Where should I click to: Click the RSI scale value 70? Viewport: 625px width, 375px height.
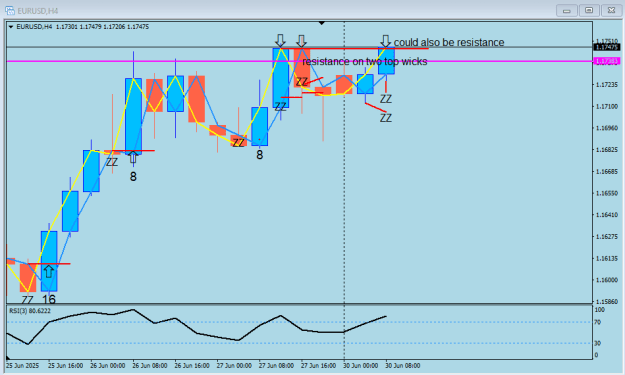tap(597, 322)
